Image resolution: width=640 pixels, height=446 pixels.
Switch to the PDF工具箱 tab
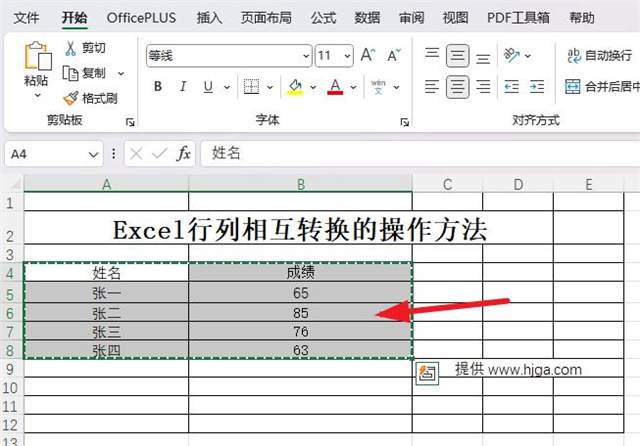pos(518,18)
